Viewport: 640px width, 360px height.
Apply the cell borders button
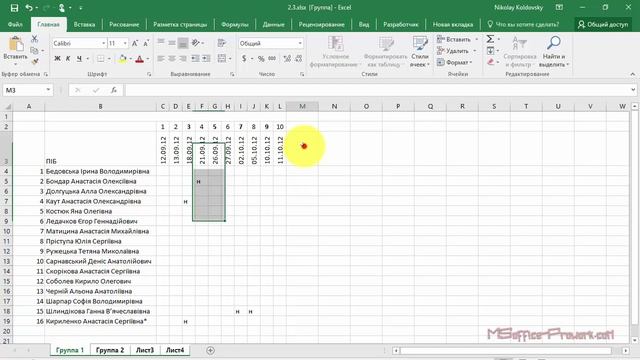pos(100,59)
